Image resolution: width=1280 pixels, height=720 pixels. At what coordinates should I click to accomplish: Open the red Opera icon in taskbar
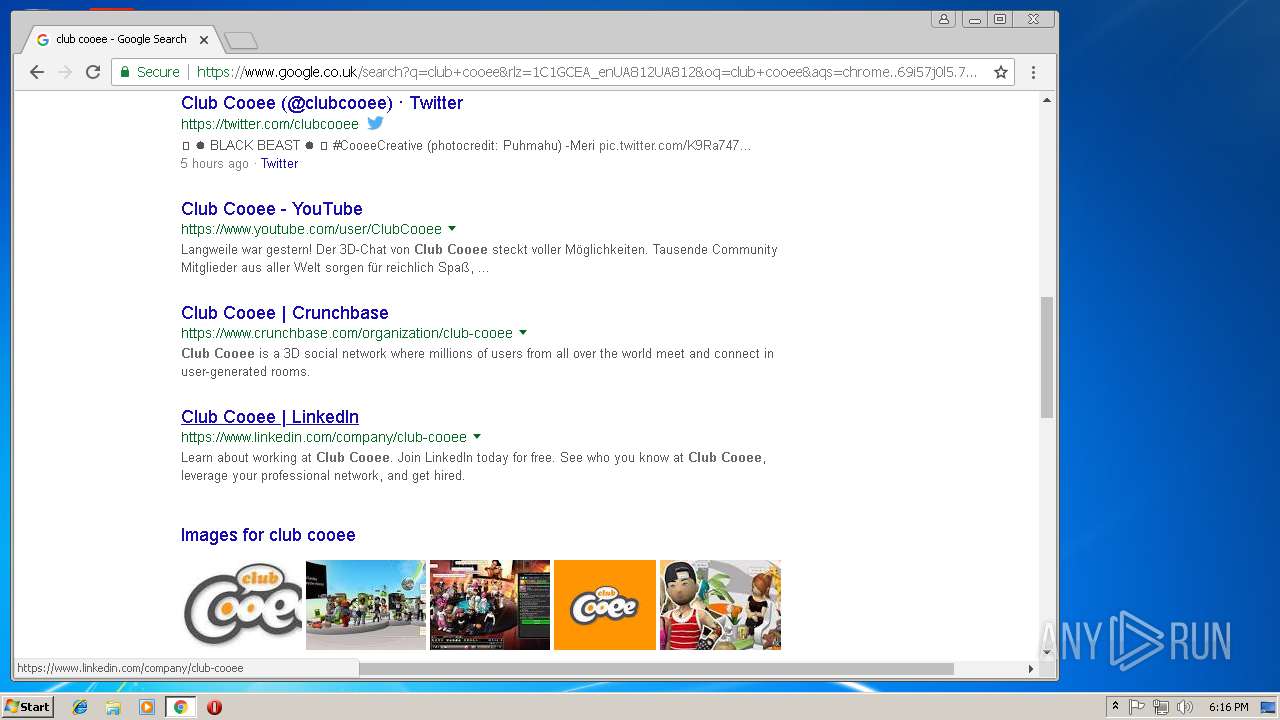click(214, 707)
